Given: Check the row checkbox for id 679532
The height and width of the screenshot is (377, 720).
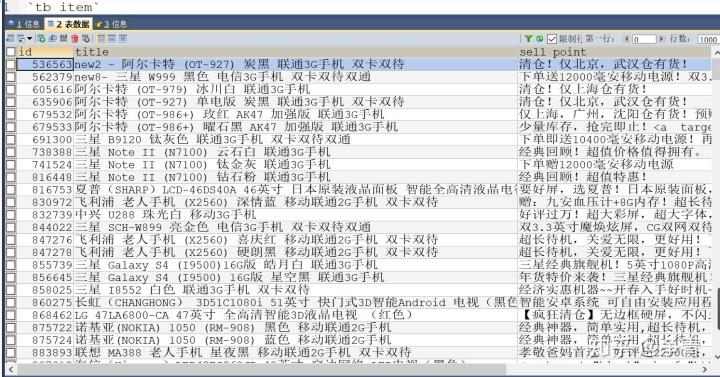Looking at the screenshot, I should click(11, 114).
